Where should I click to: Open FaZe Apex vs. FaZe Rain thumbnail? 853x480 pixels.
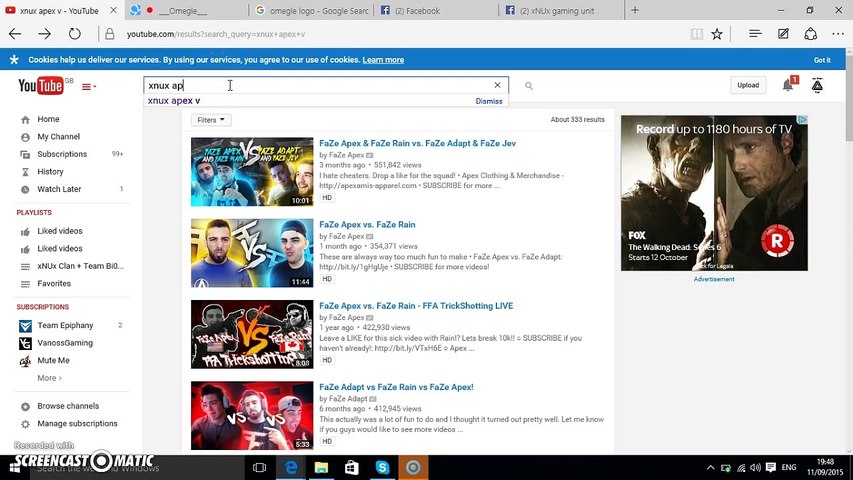[x=252, y=254]
